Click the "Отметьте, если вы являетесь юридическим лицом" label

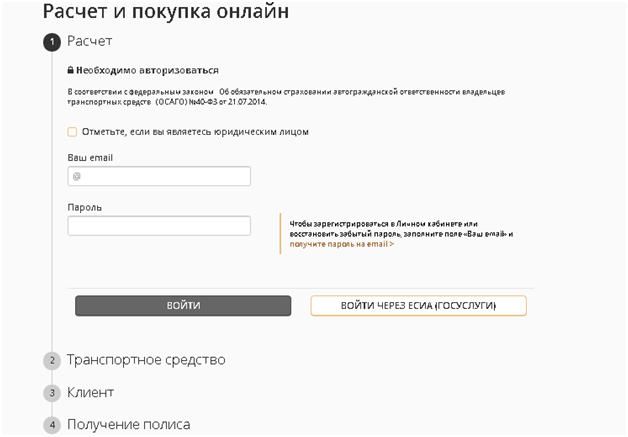pos(194,131)
